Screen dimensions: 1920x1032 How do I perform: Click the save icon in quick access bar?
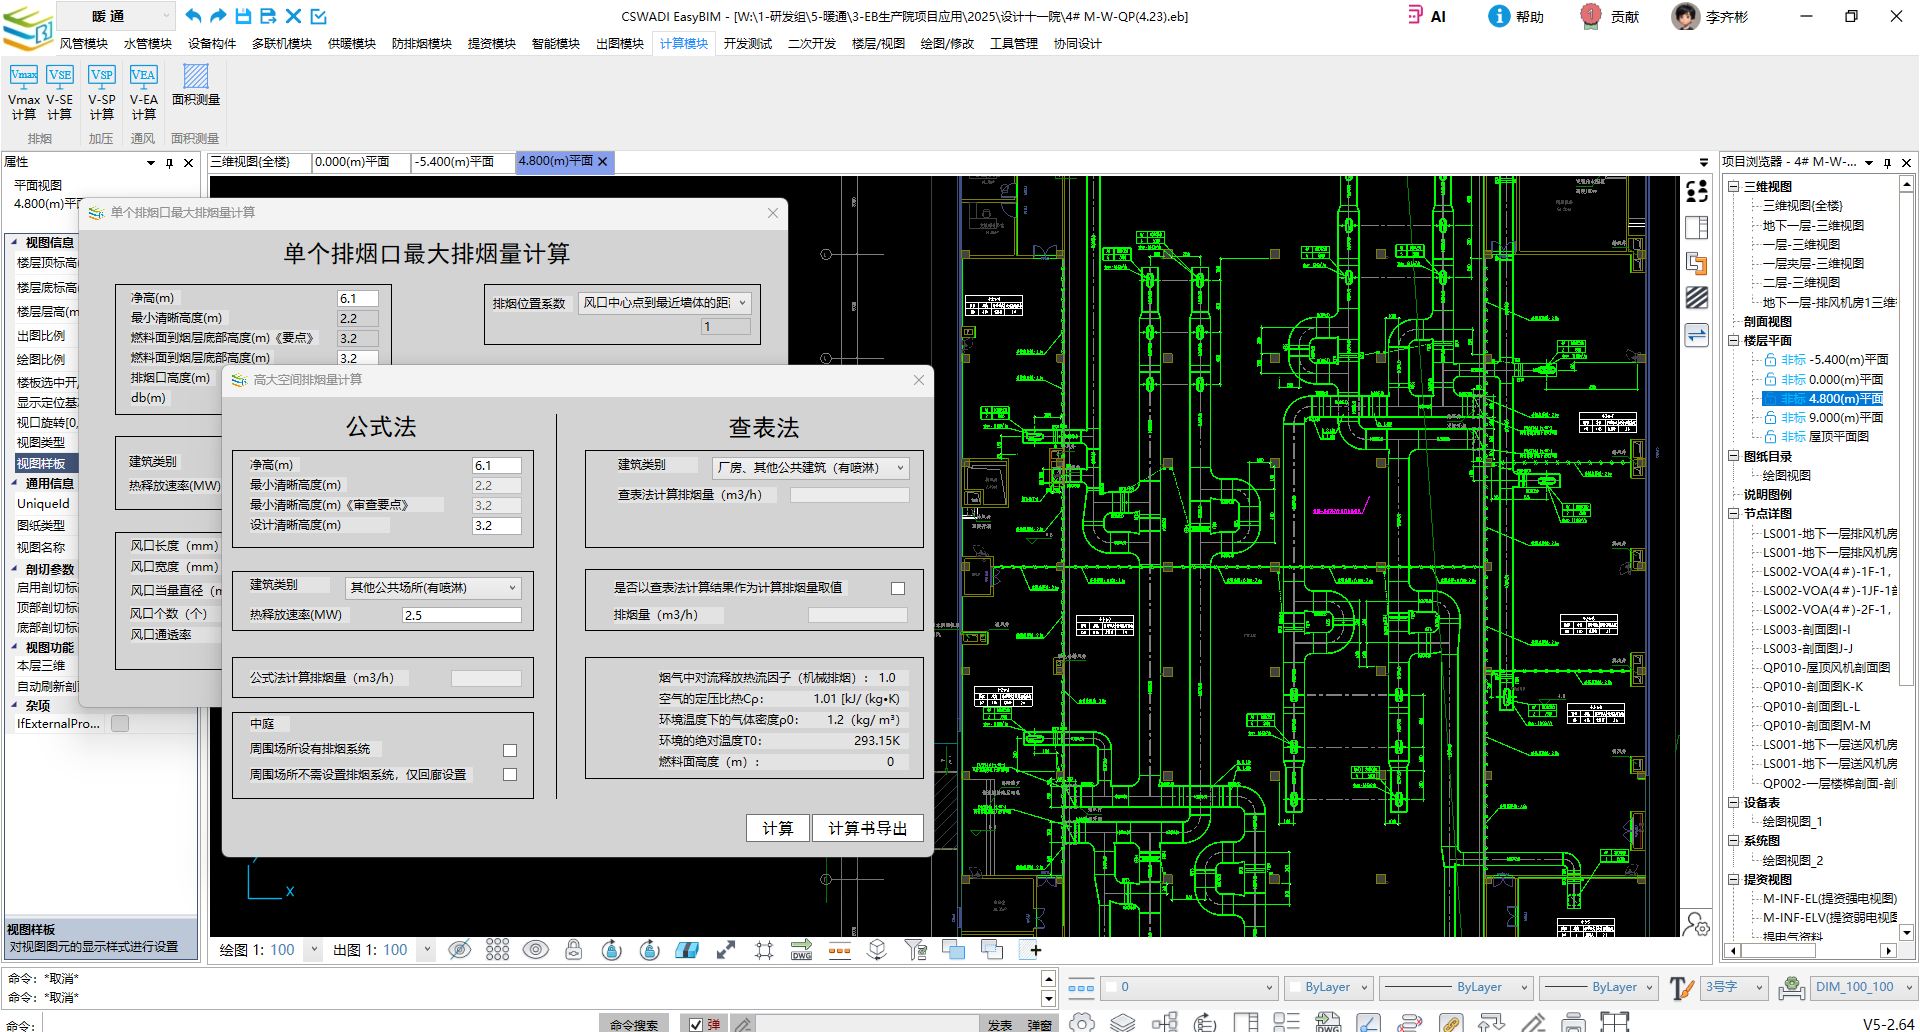click(x=243, y=16)
